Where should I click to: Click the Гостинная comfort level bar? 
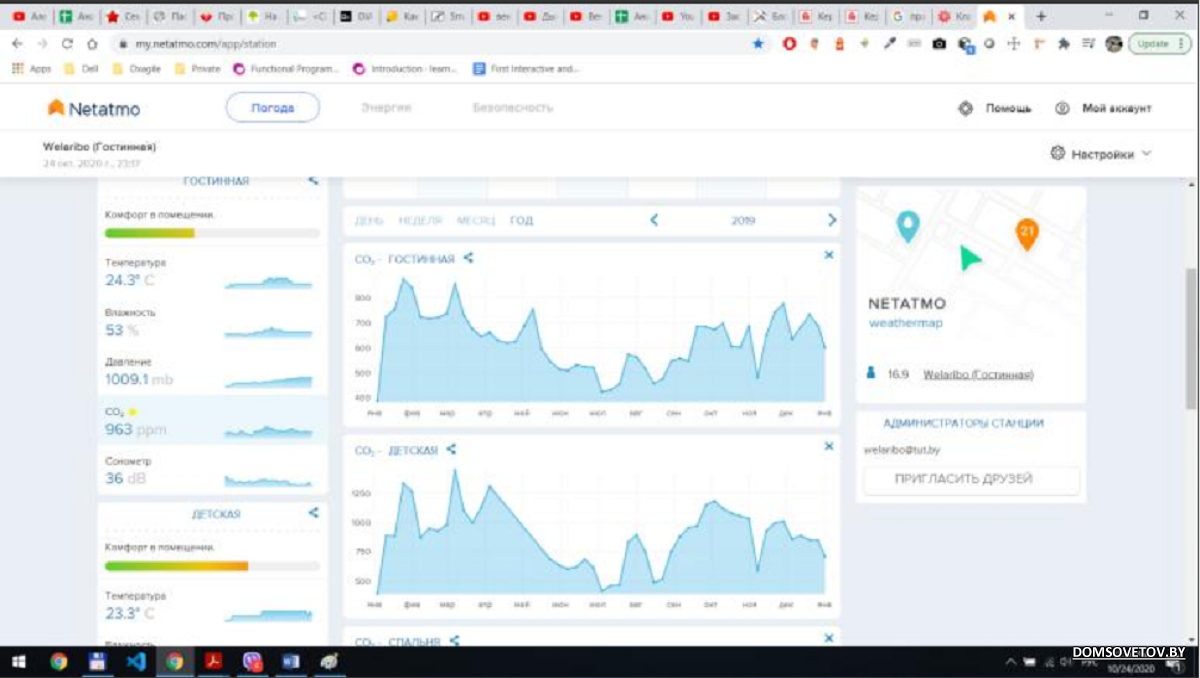[212, 233]
